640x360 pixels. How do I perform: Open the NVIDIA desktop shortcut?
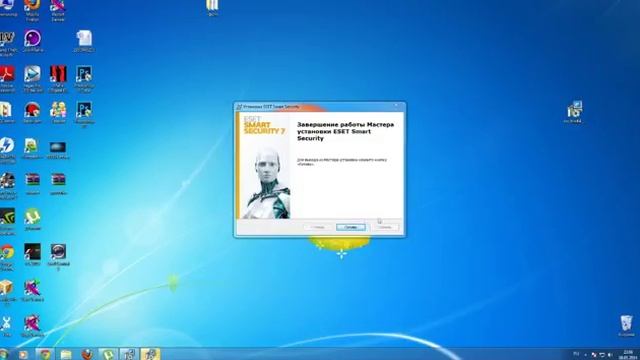click(7, 217)
